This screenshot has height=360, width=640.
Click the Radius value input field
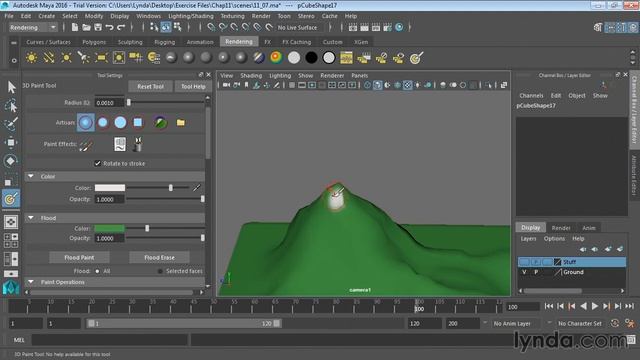[x=109, y=103]
